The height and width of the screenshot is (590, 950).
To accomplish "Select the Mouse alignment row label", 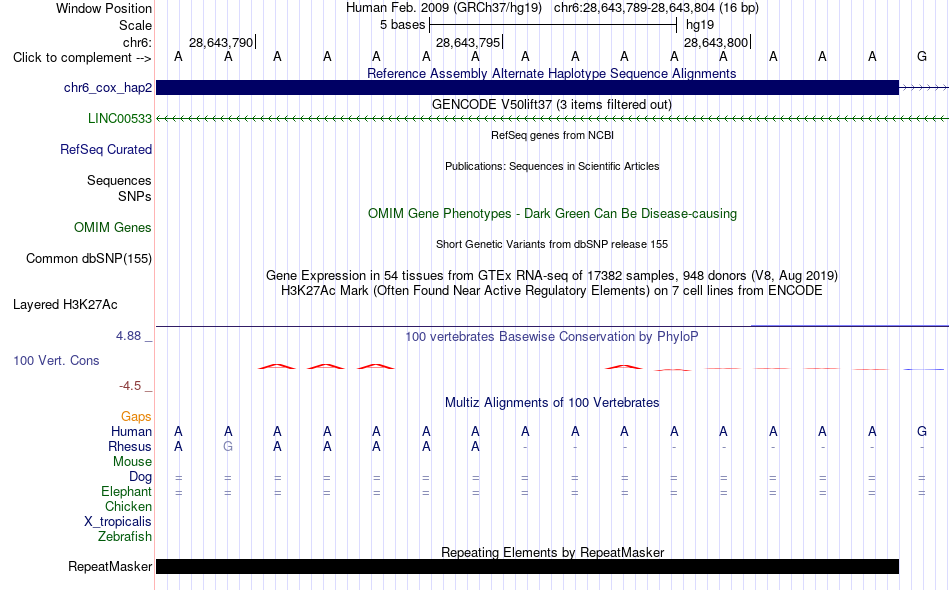I will [132, 462].
